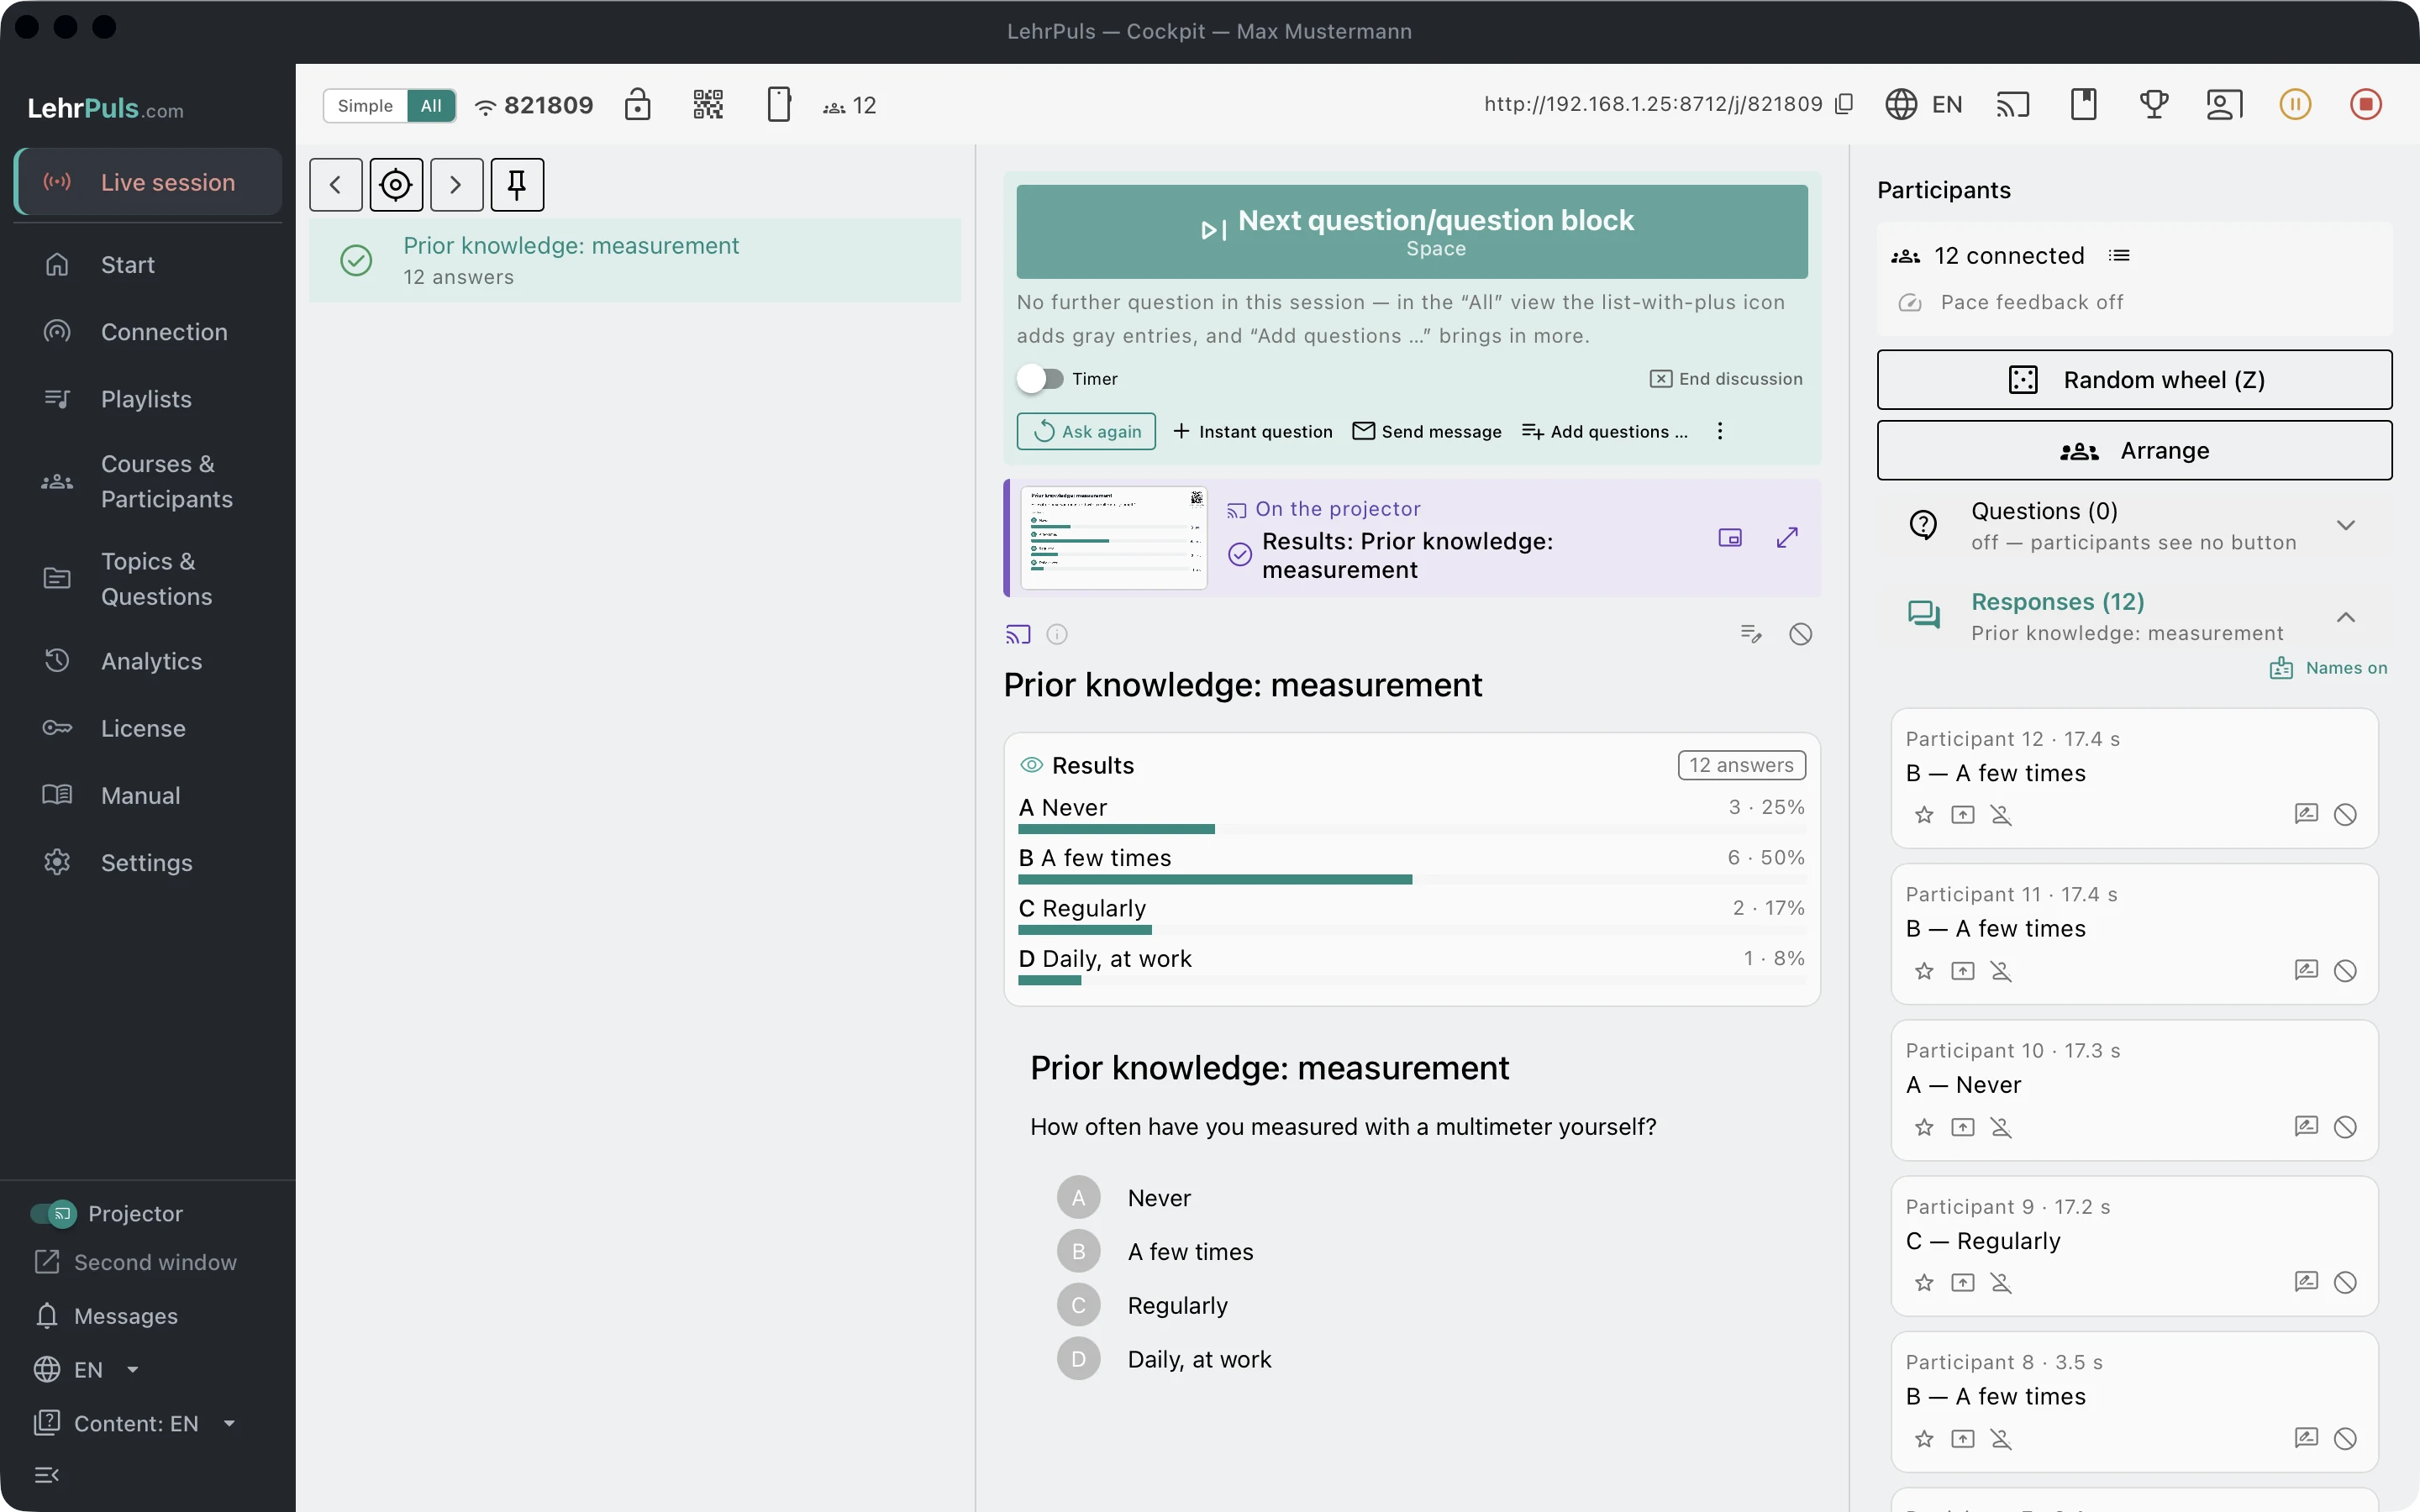Expand projector preview to fullscreen
Image resolution: width=2420 pixels, height=1512 pixels.
point(1787,538)
